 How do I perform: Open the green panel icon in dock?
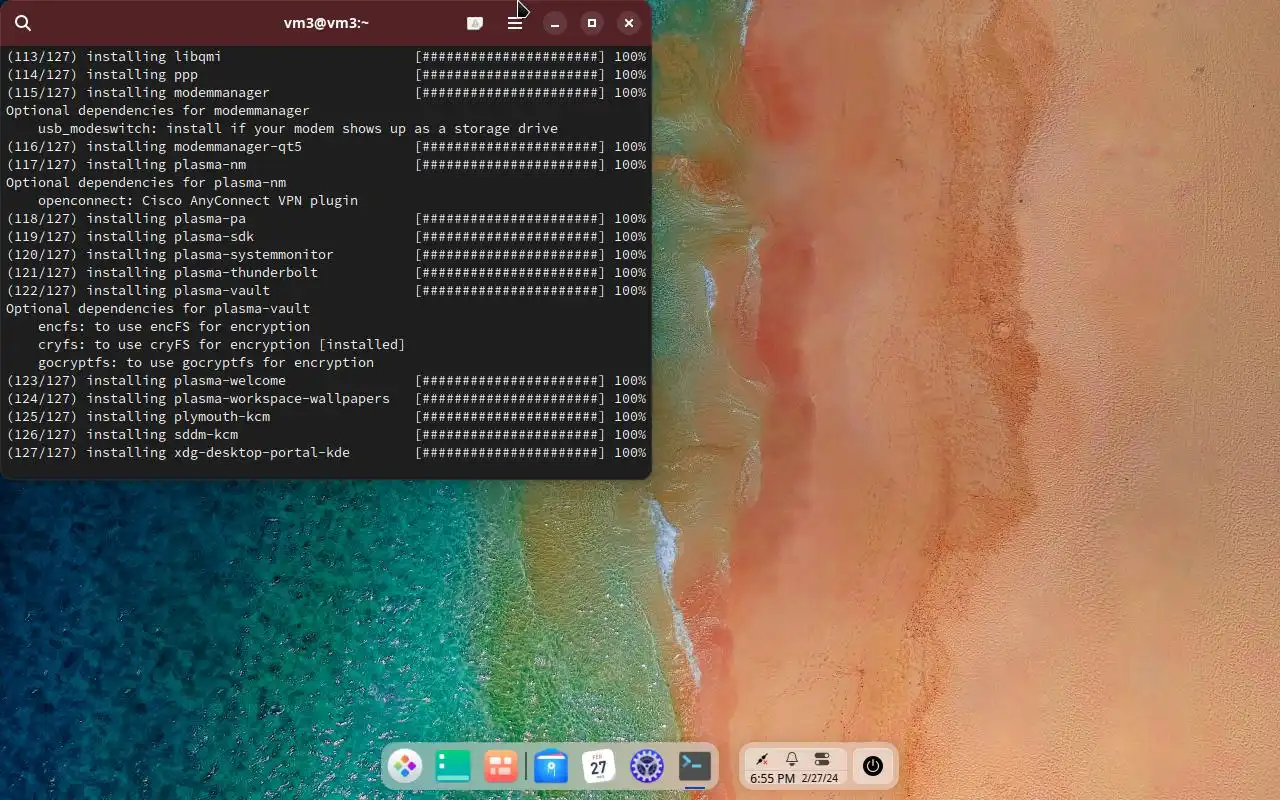(x=453, y=767)
